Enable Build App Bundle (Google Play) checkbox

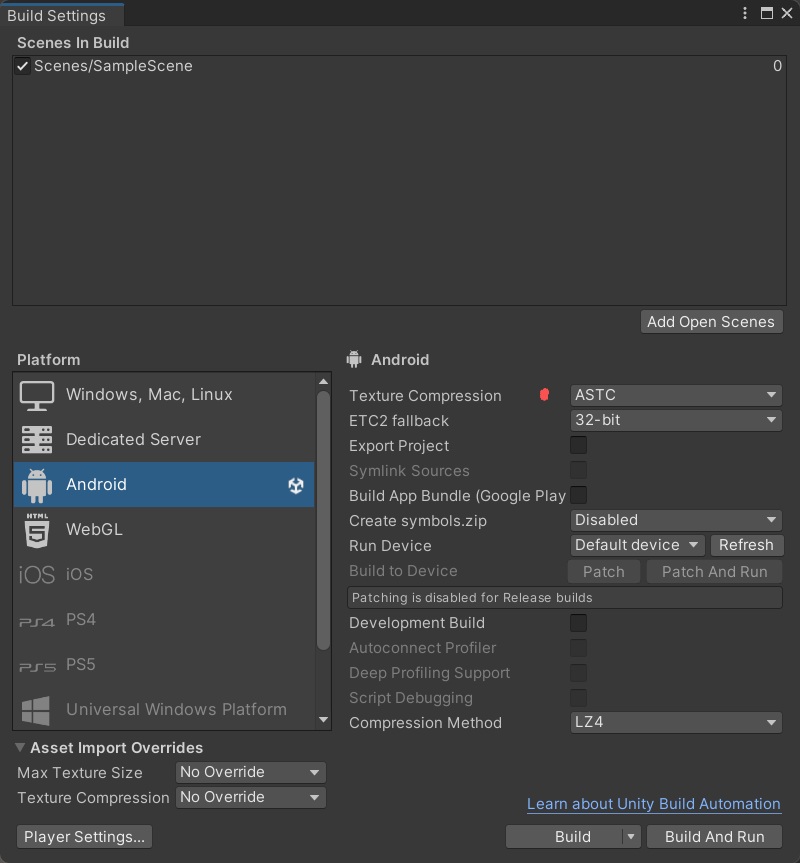click(578, 495)
